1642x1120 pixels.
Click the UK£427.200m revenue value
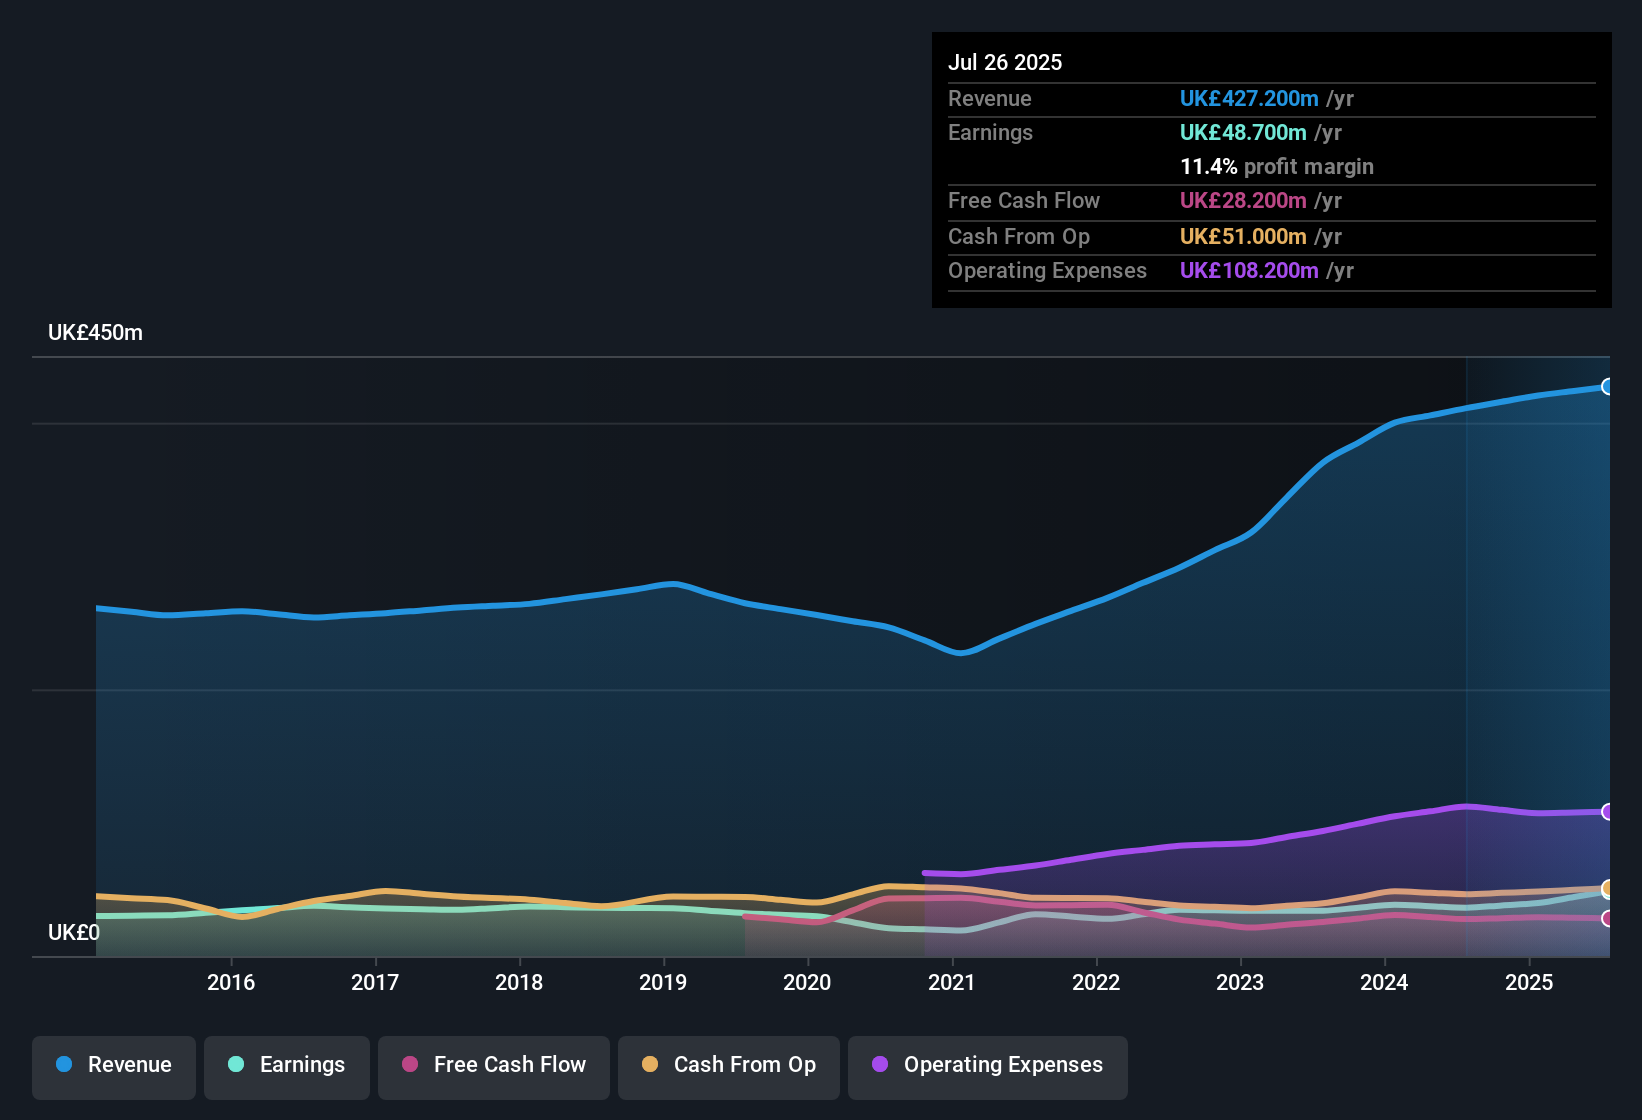(x=1247, y=99)
